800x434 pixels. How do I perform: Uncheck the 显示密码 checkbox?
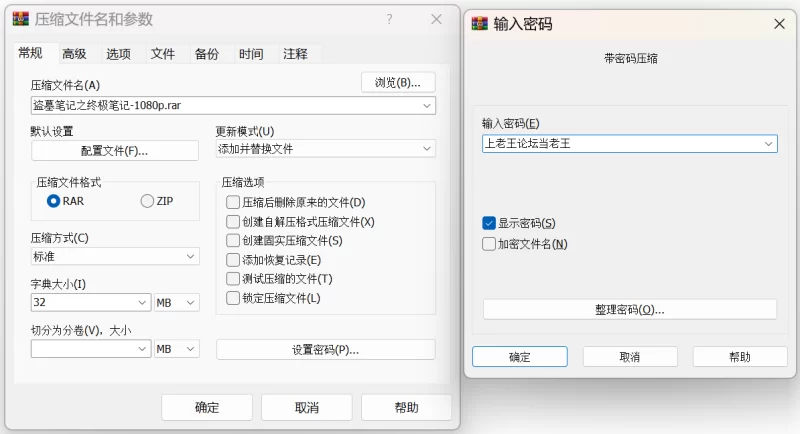tap(489, 223)
